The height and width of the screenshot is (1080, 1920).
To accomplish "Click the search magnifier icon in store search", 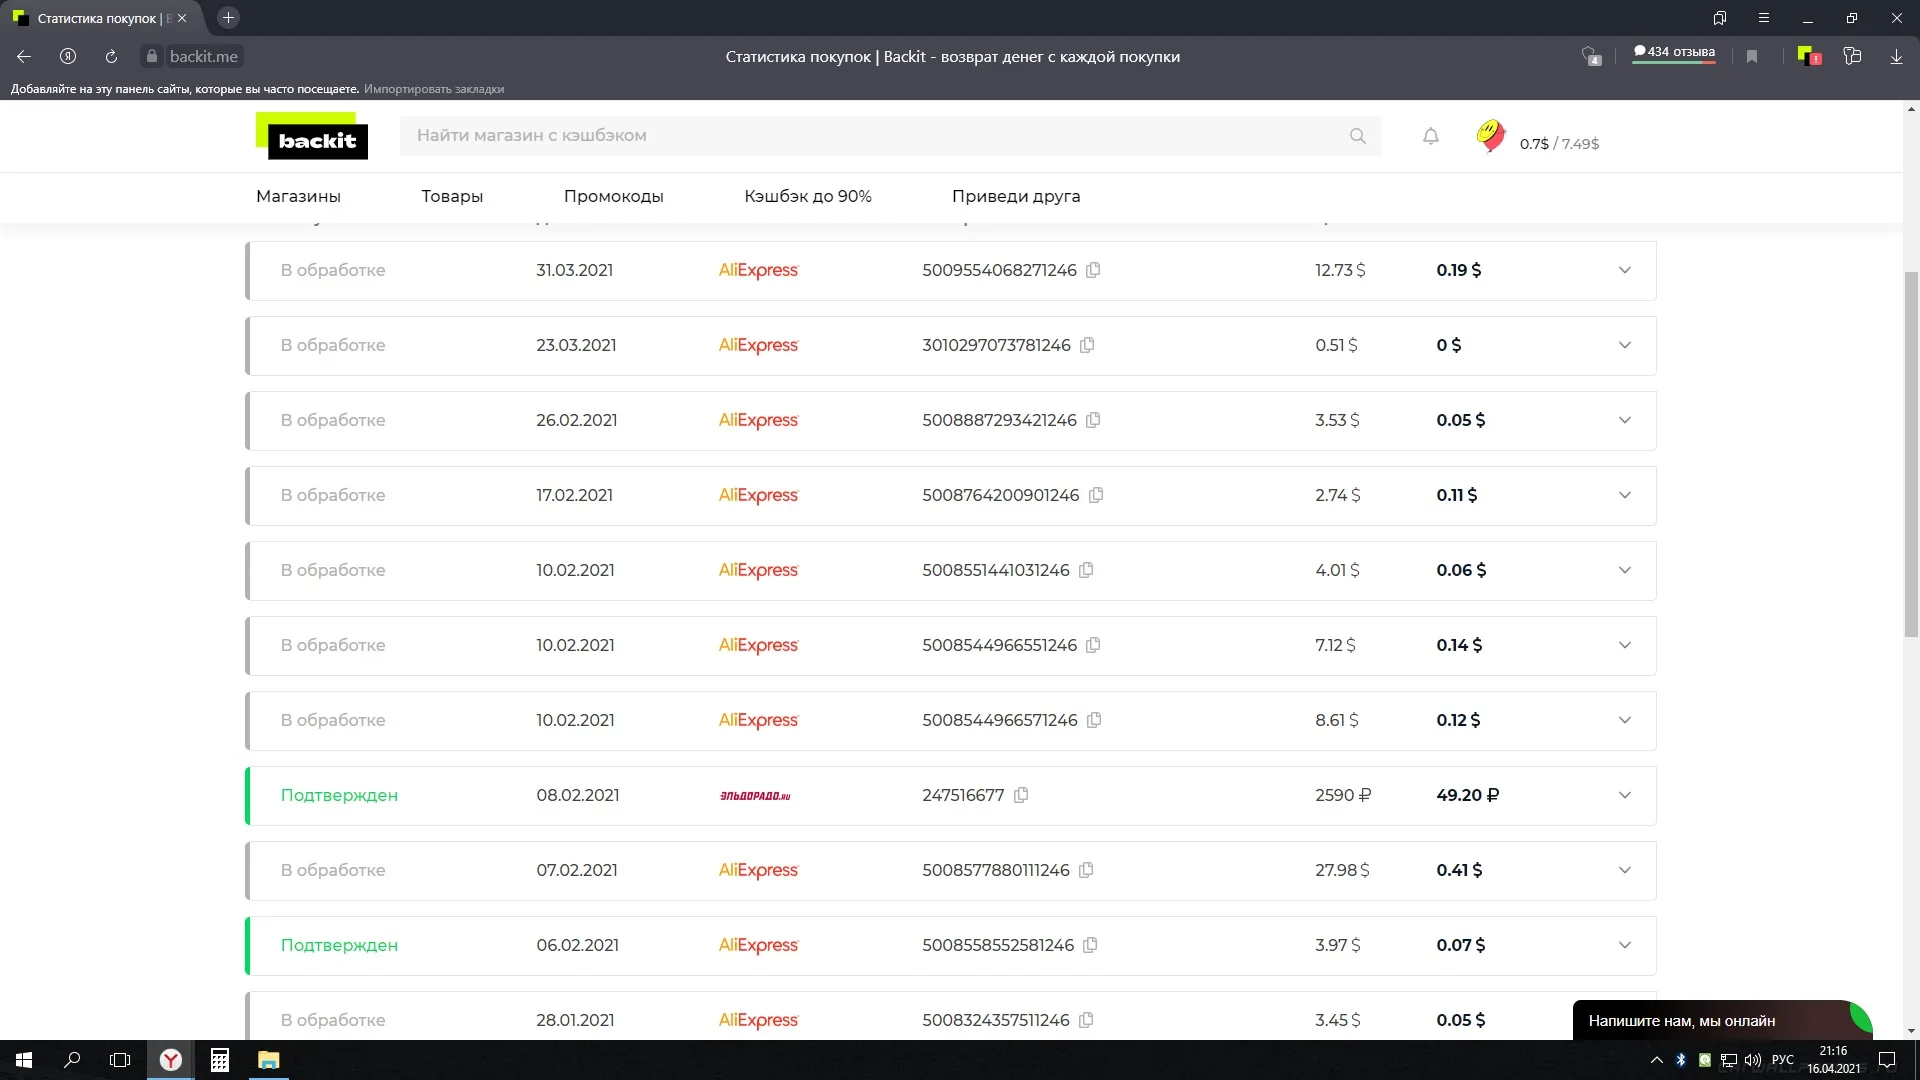I will (x=1357, y=136).
